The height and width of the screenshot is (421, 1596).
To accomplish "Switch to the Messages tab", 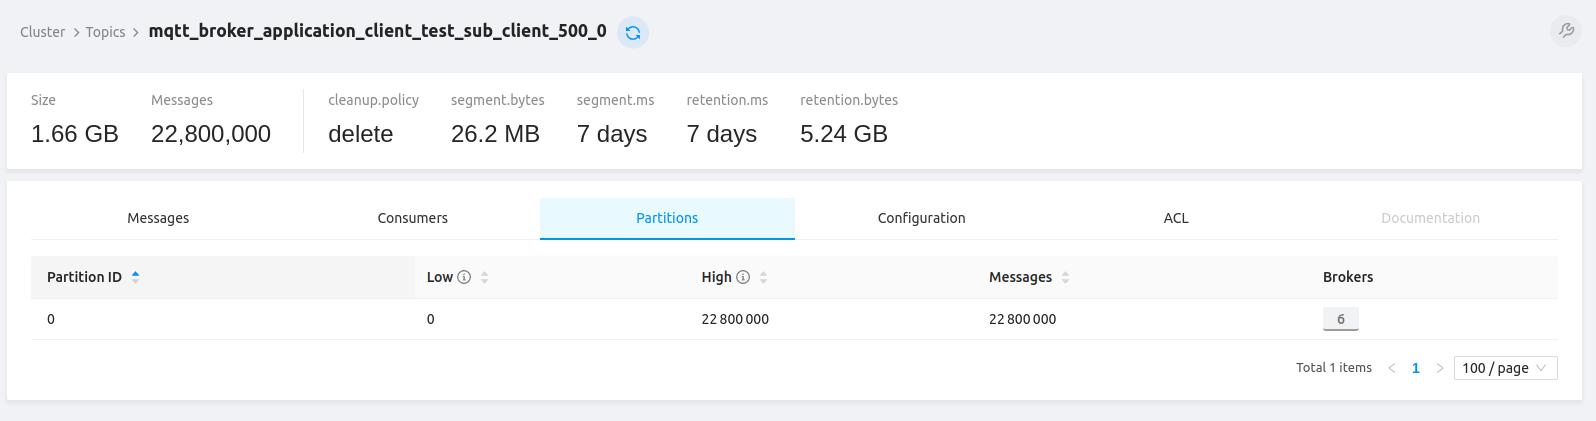I will click(x=158, y=218).
